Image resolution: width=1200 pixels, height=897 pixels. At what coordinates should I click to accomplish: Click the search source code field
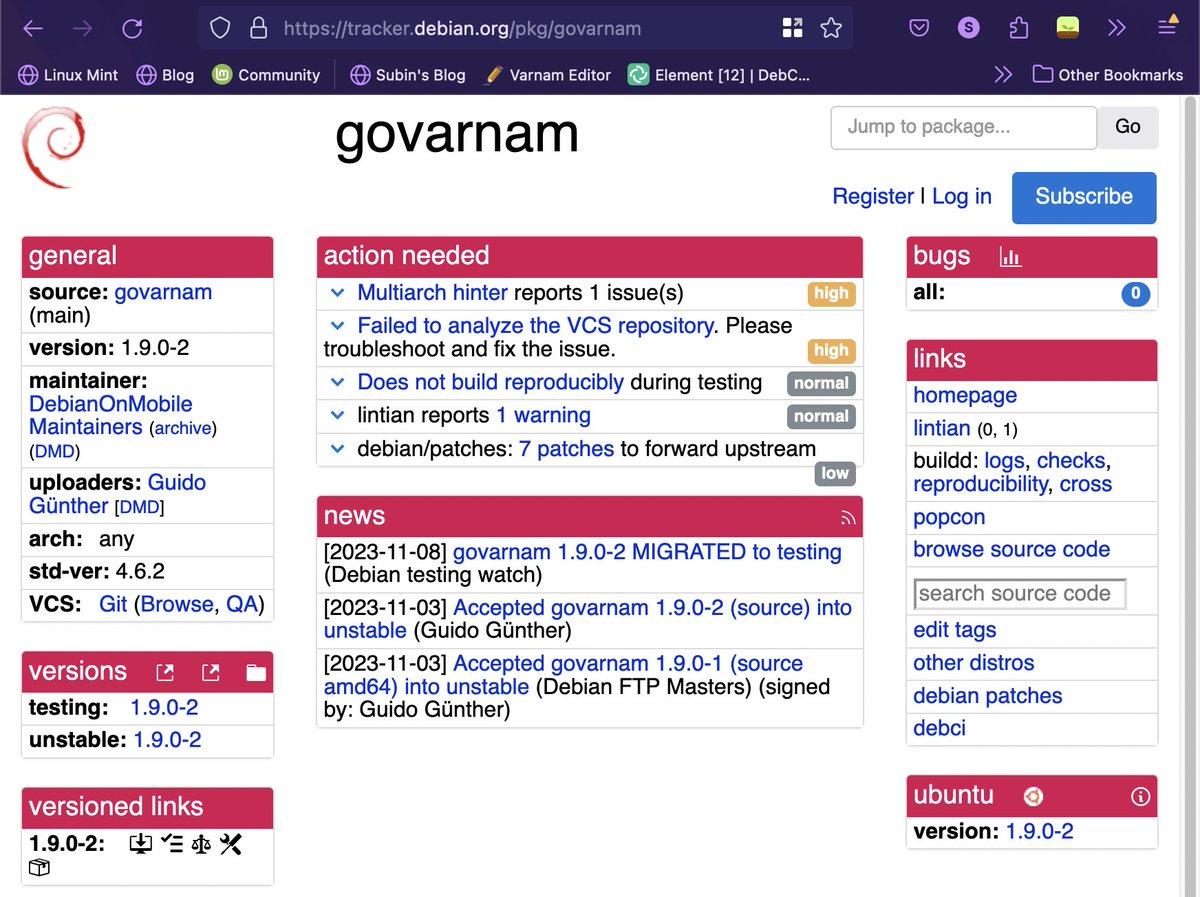(x=1020, y=594)
